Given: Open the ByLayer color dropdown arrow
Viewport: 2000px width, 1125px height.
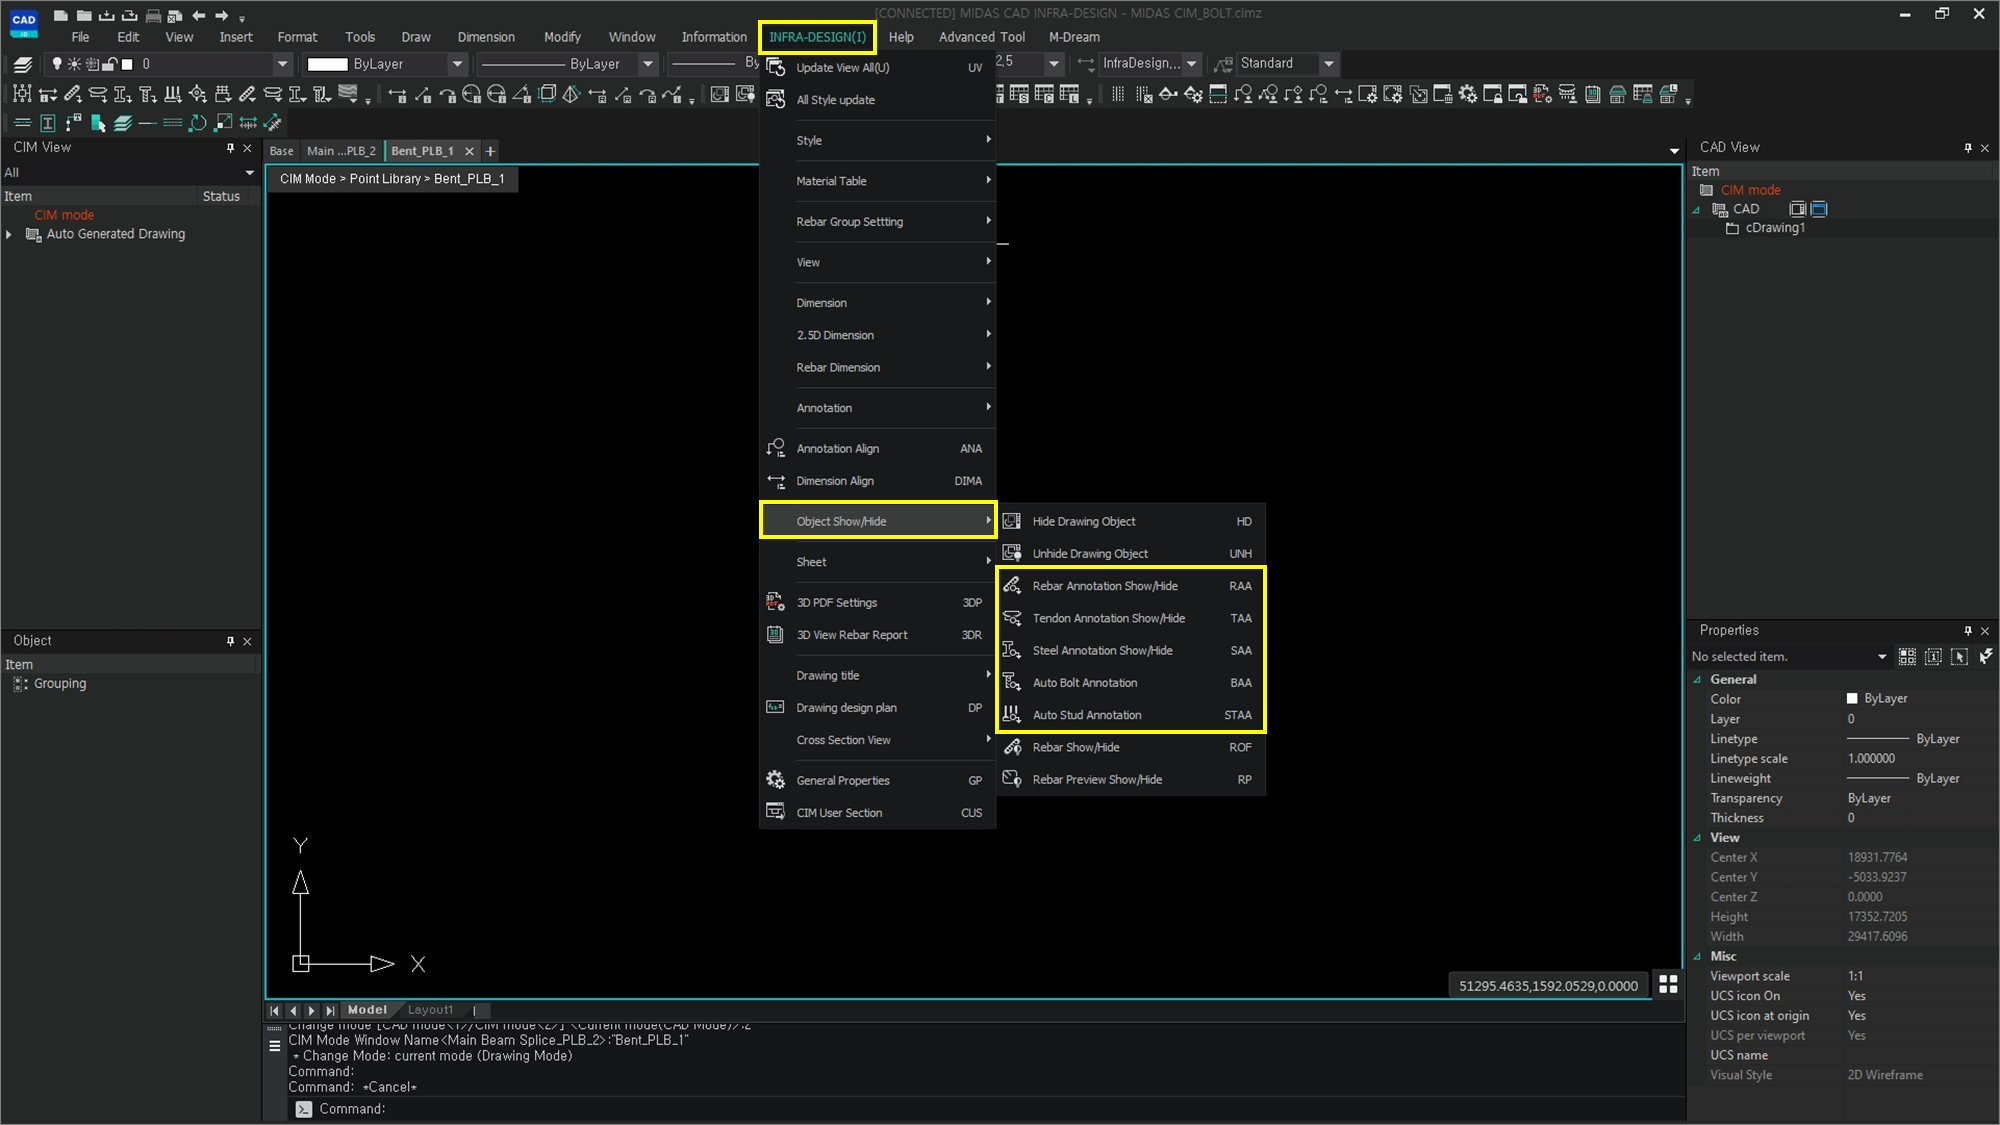Looking at the screenshot, I should 458,64.
